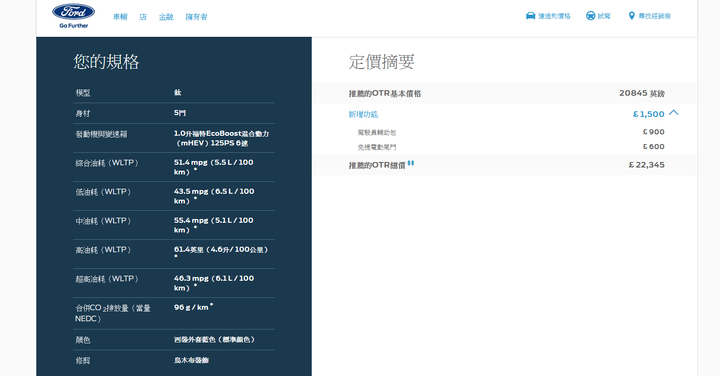This screenshot has height=376, width=720.
Task: Open the 擁有者 navigation menu
Action: [x=197, y=17]
